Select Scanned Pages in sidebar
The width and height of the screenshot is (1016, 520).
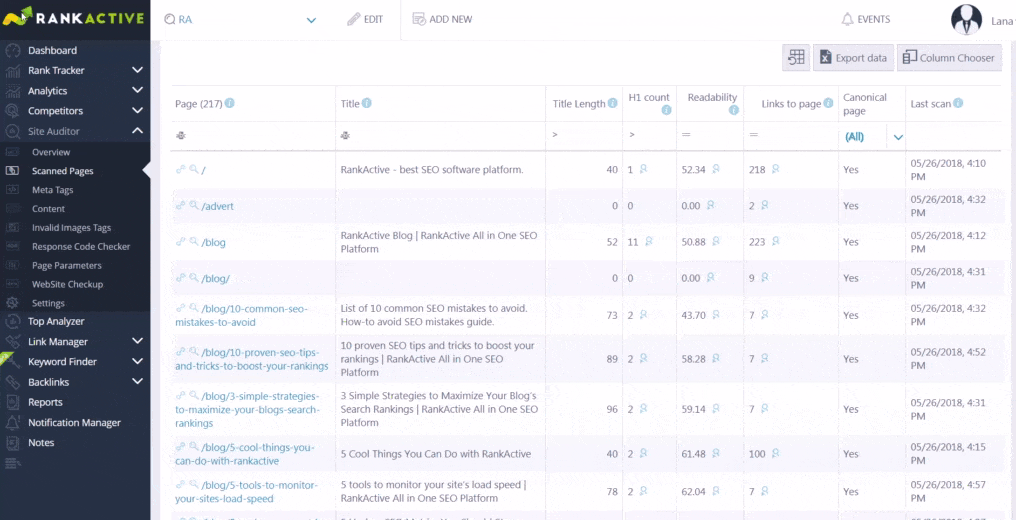(x=62, y=171)
